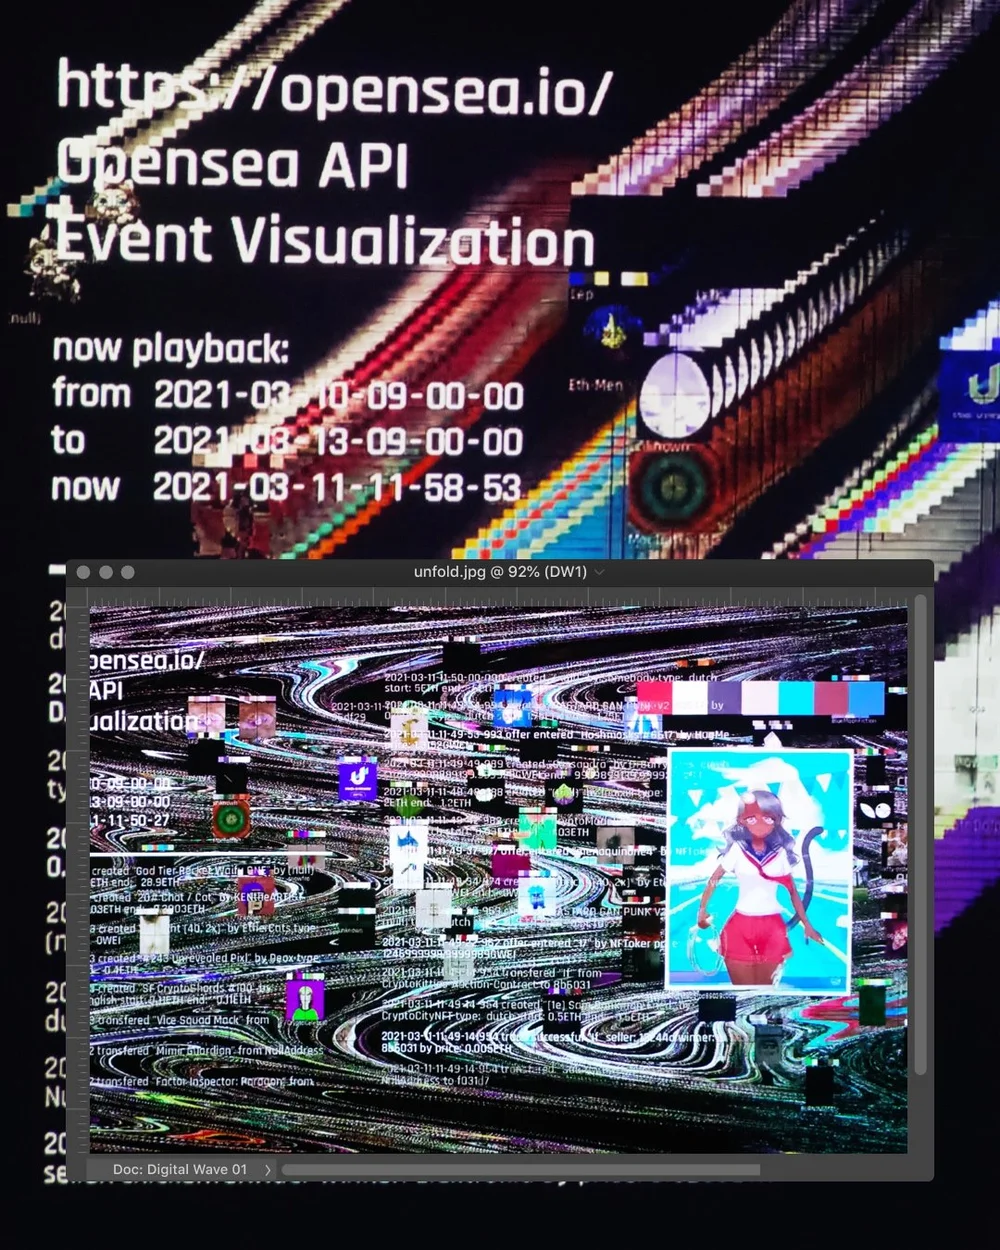Click the now 2021-03-11-11-58-53 timestamp
Viewport: 1000px width, 1250px height.
click(287, 487)
